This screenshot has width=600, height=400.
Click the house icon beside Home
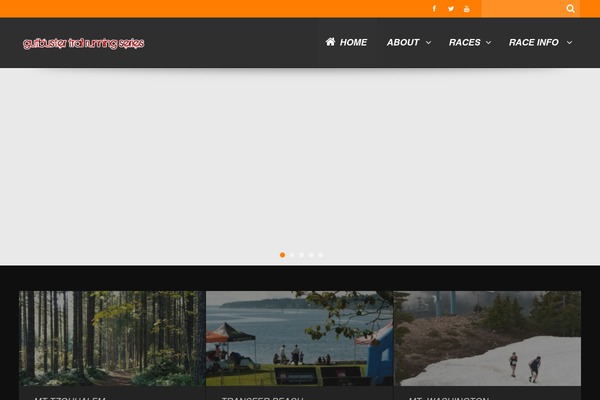330,41
